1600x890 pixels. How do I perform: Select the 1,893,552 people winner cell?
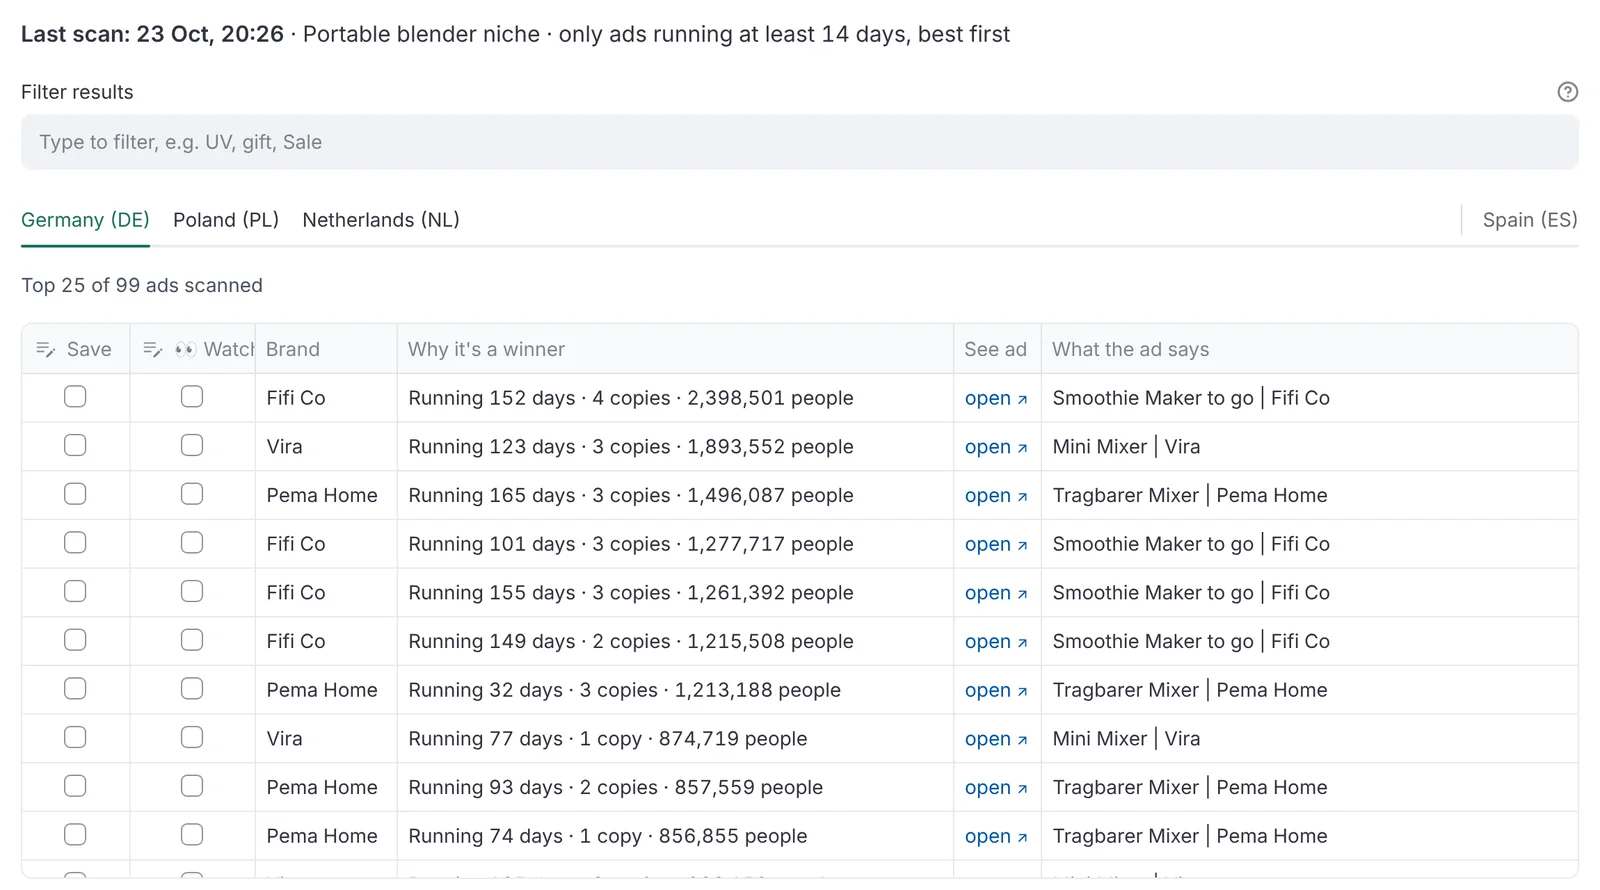point(675,447)
